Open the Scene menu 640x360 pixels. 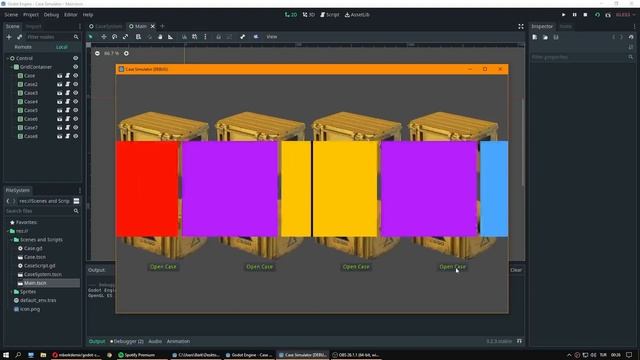pos(11,15)
